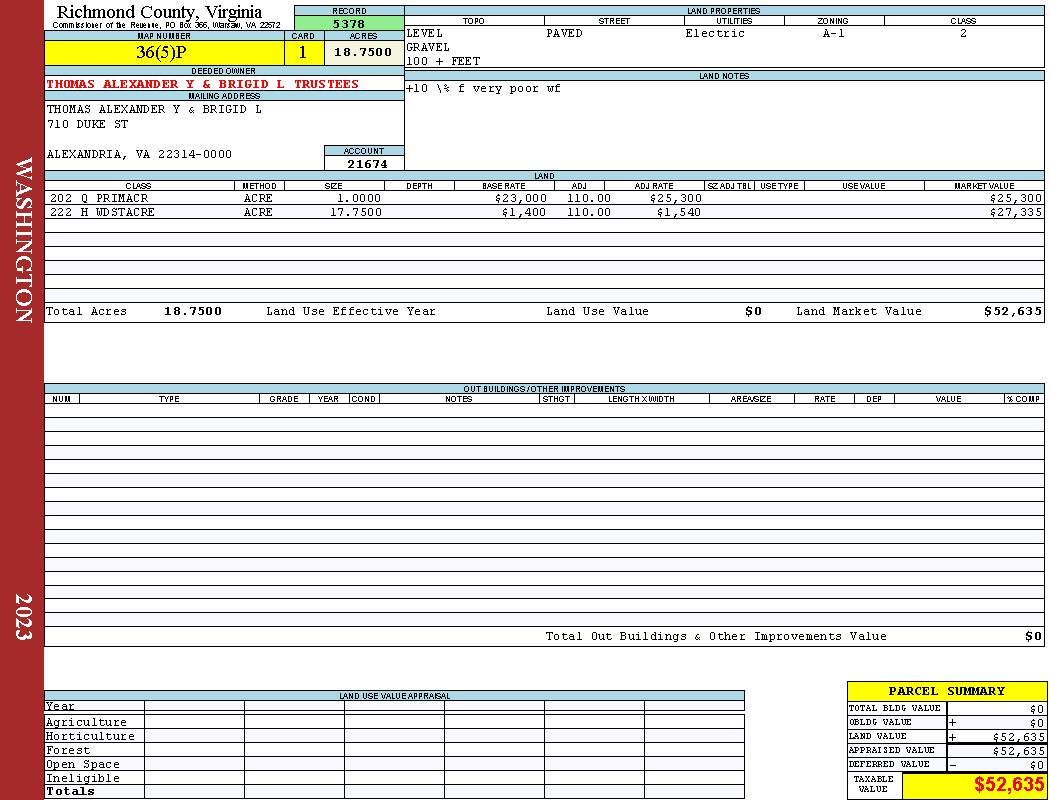The height and width of the screenshot is (800, 1050).
Task: Click ALEXANDRIA, VA 22314-0000 address line
Action: coord(139,155)
